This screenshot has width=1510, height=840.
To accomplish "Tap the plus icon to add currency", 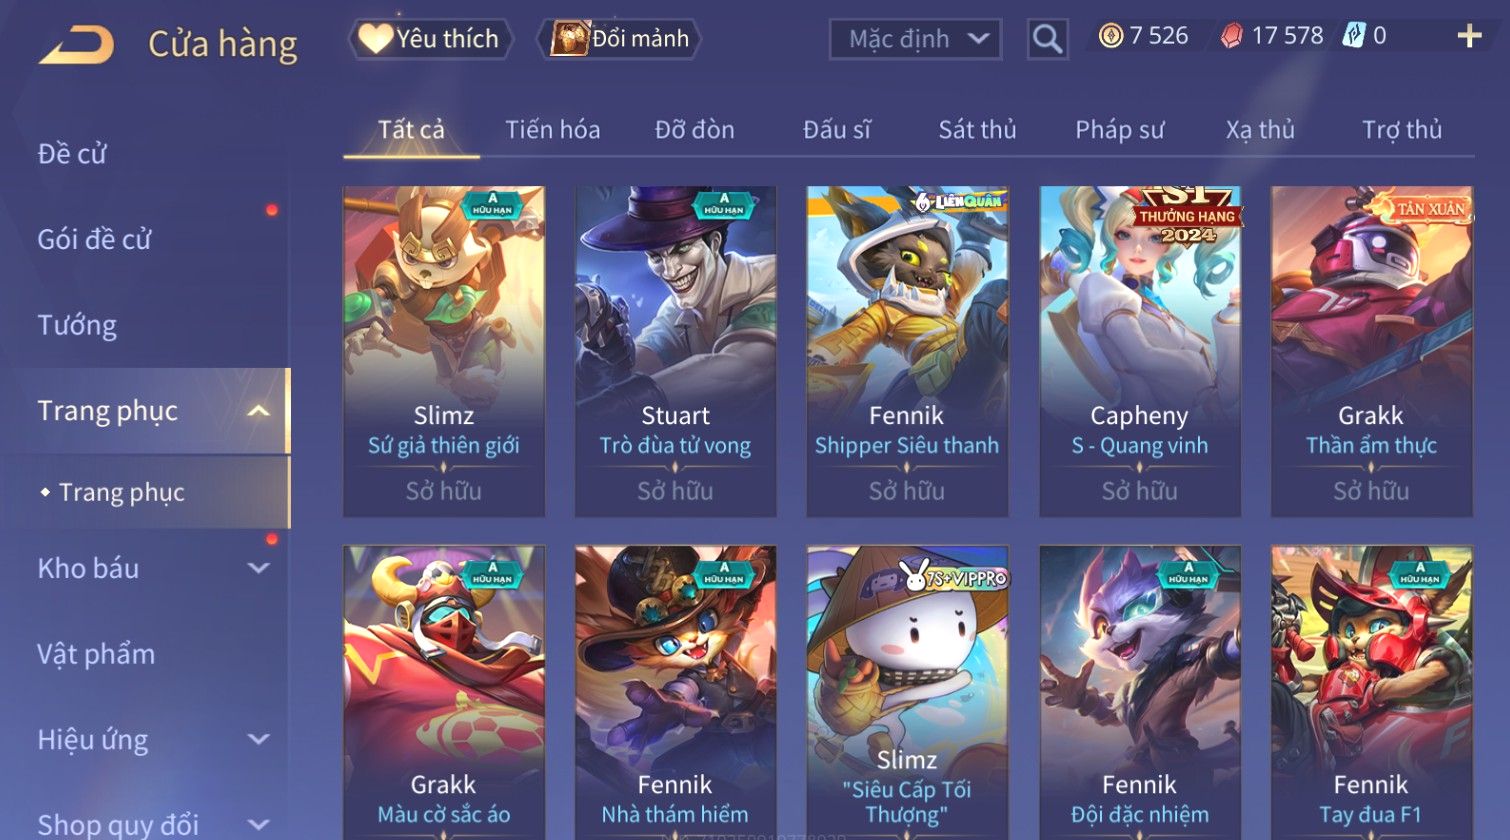I will (x=1469, y=37).
